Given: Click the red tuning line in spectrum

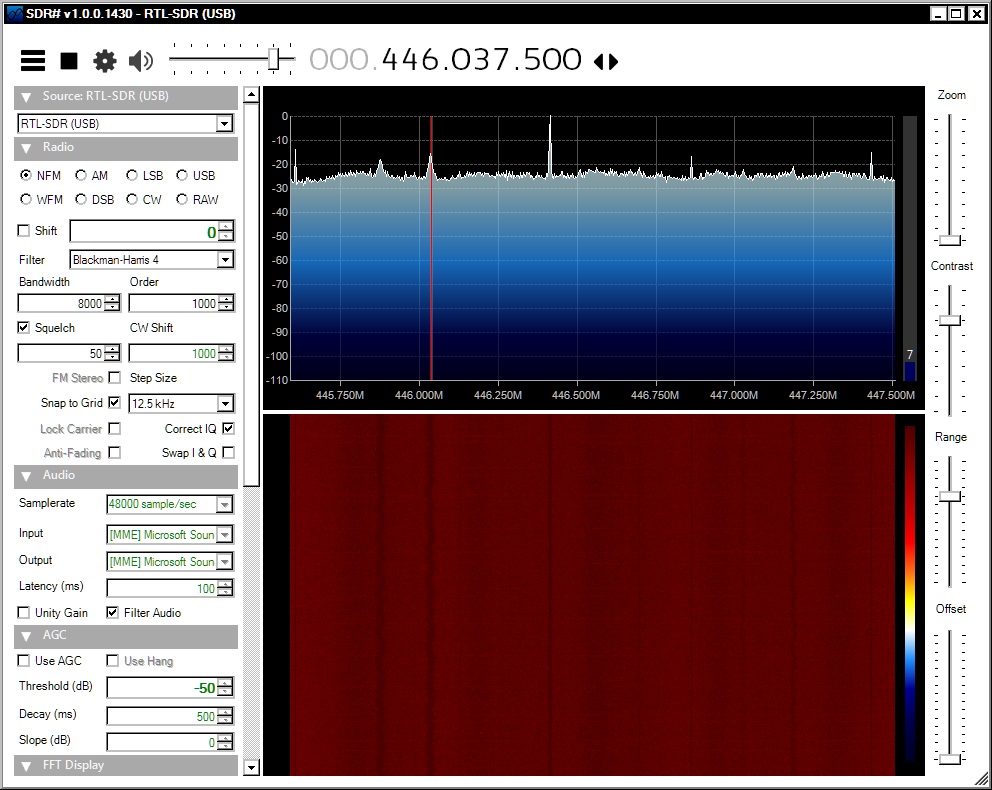Looking at the screenshot, I should point(431,248).
